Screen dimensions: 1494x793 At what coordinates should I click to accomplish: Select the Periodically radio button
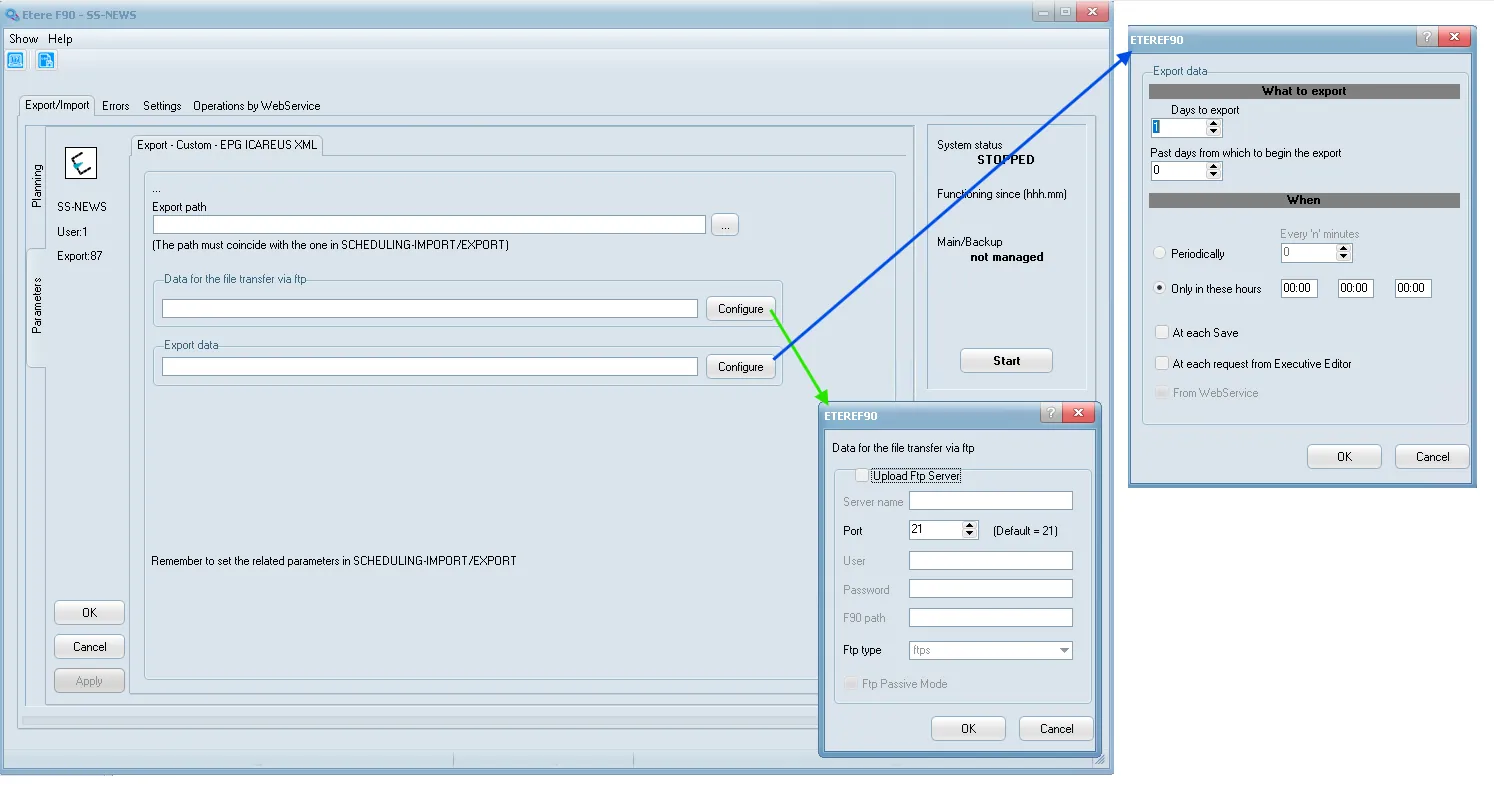point(1160,254)
